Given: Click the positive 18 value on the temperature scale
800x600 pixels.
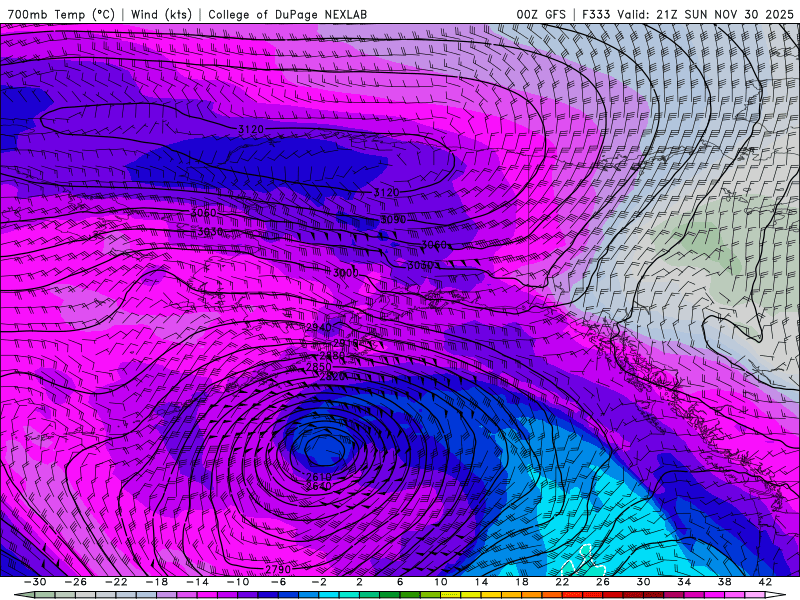Looking at the screenshot, I should pos(521,582).
